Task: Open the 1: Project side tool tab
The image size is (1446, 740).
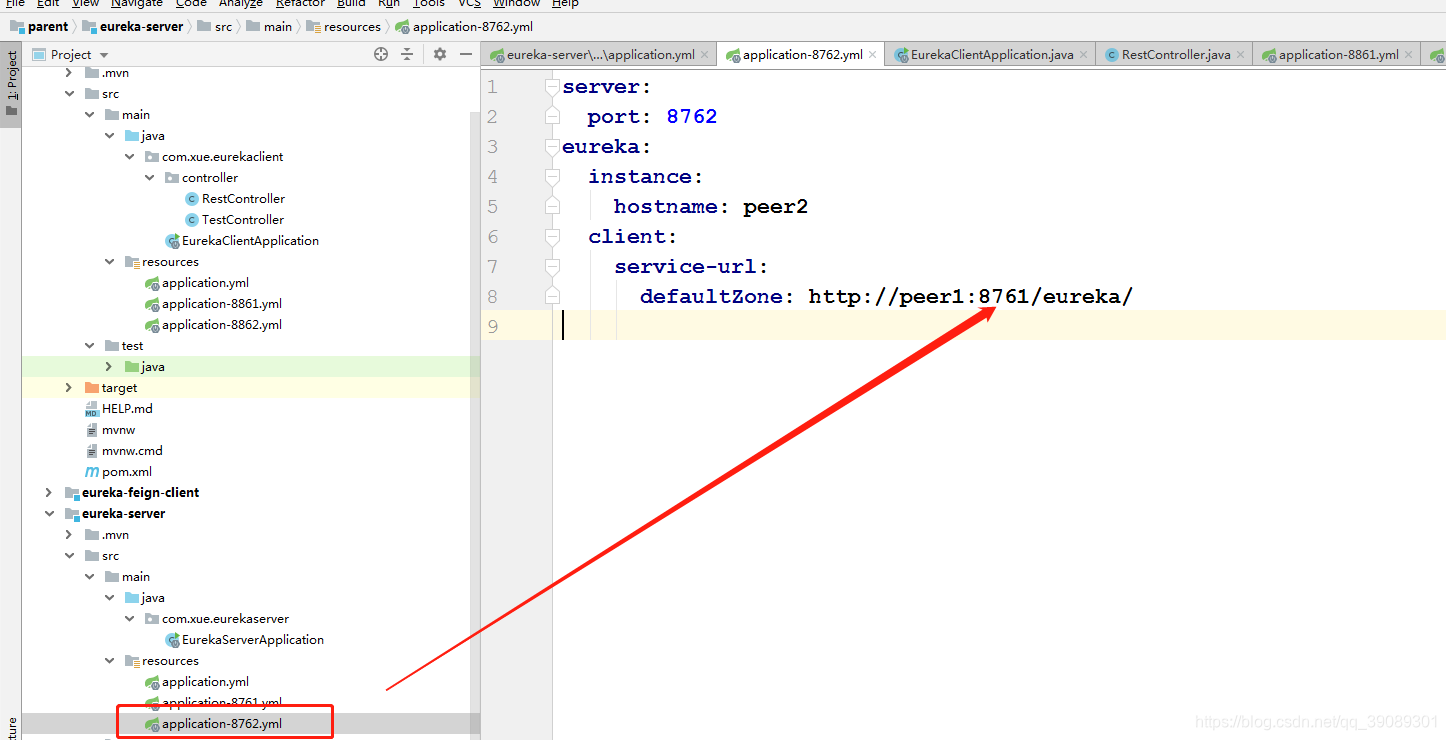Action: tap(11, 84)
